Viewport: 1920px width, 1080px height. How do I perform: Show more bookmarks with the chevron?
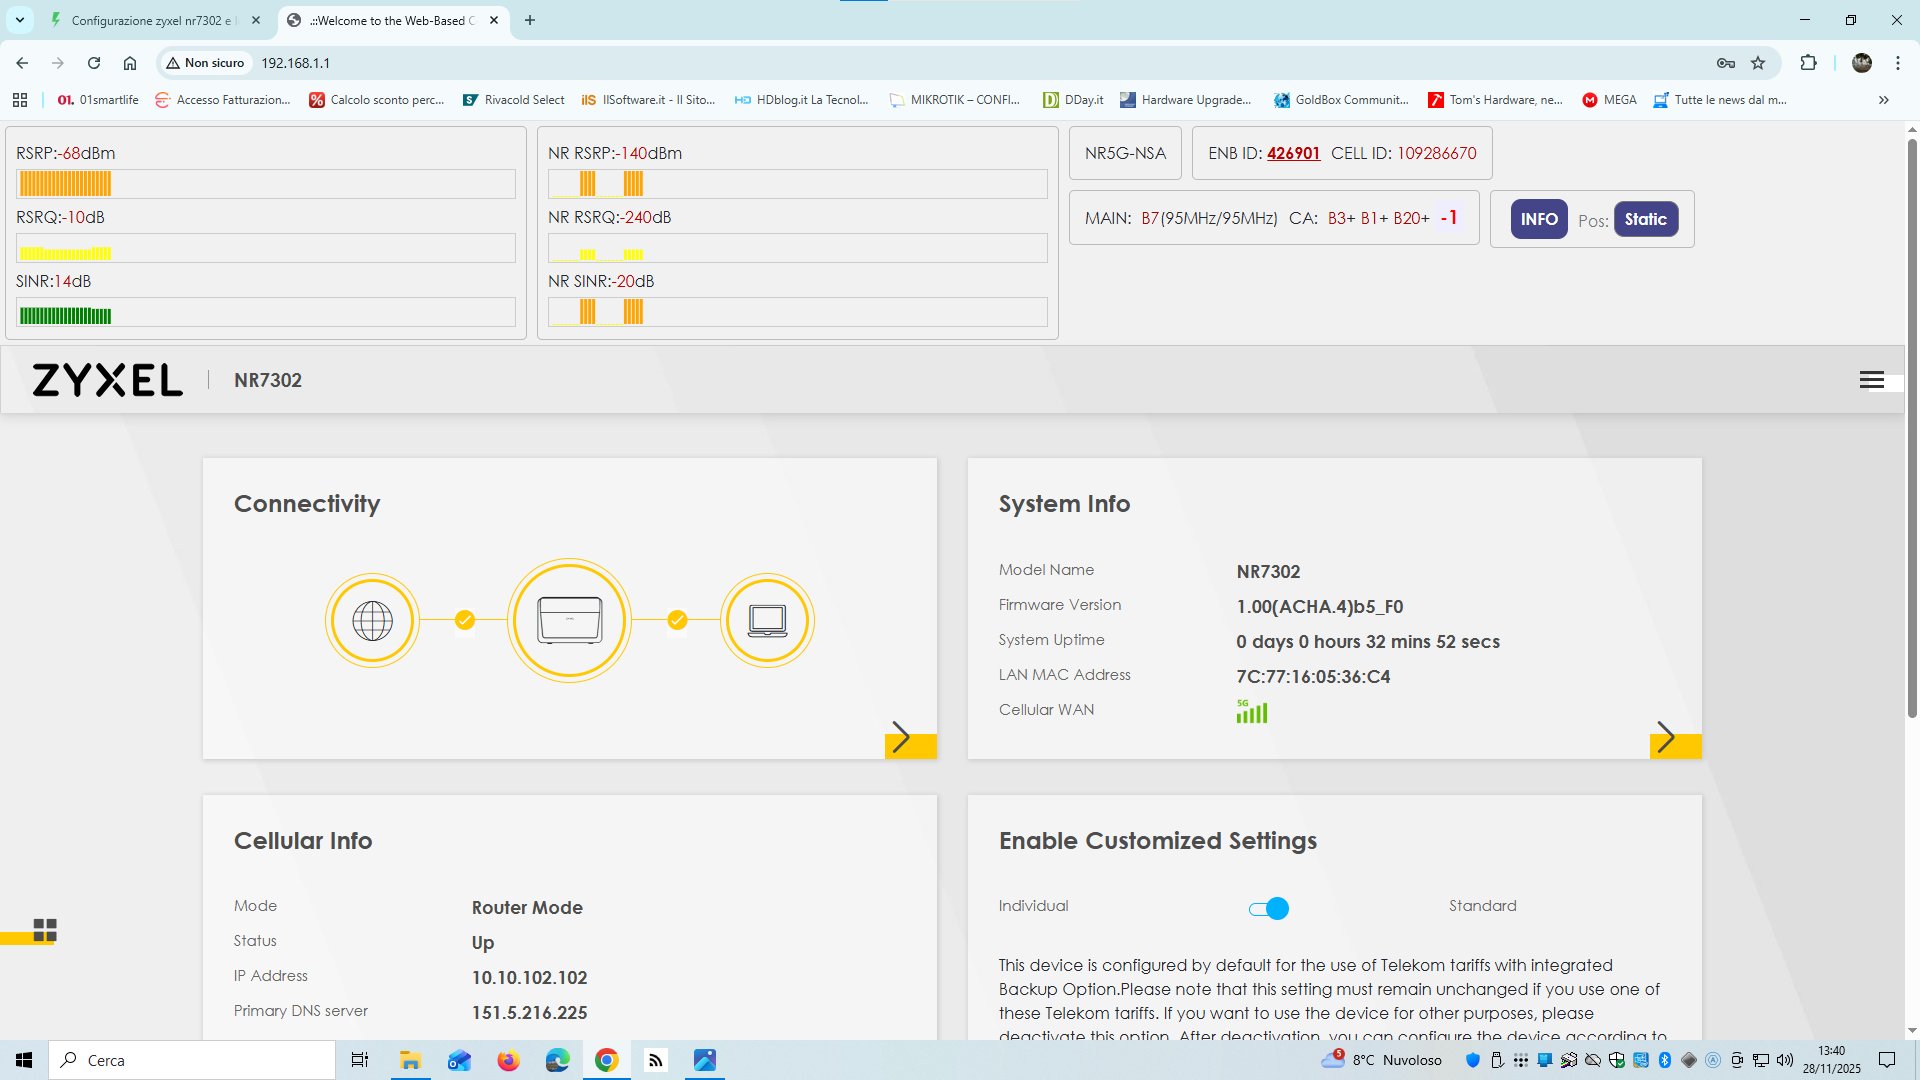[1883, 100]
